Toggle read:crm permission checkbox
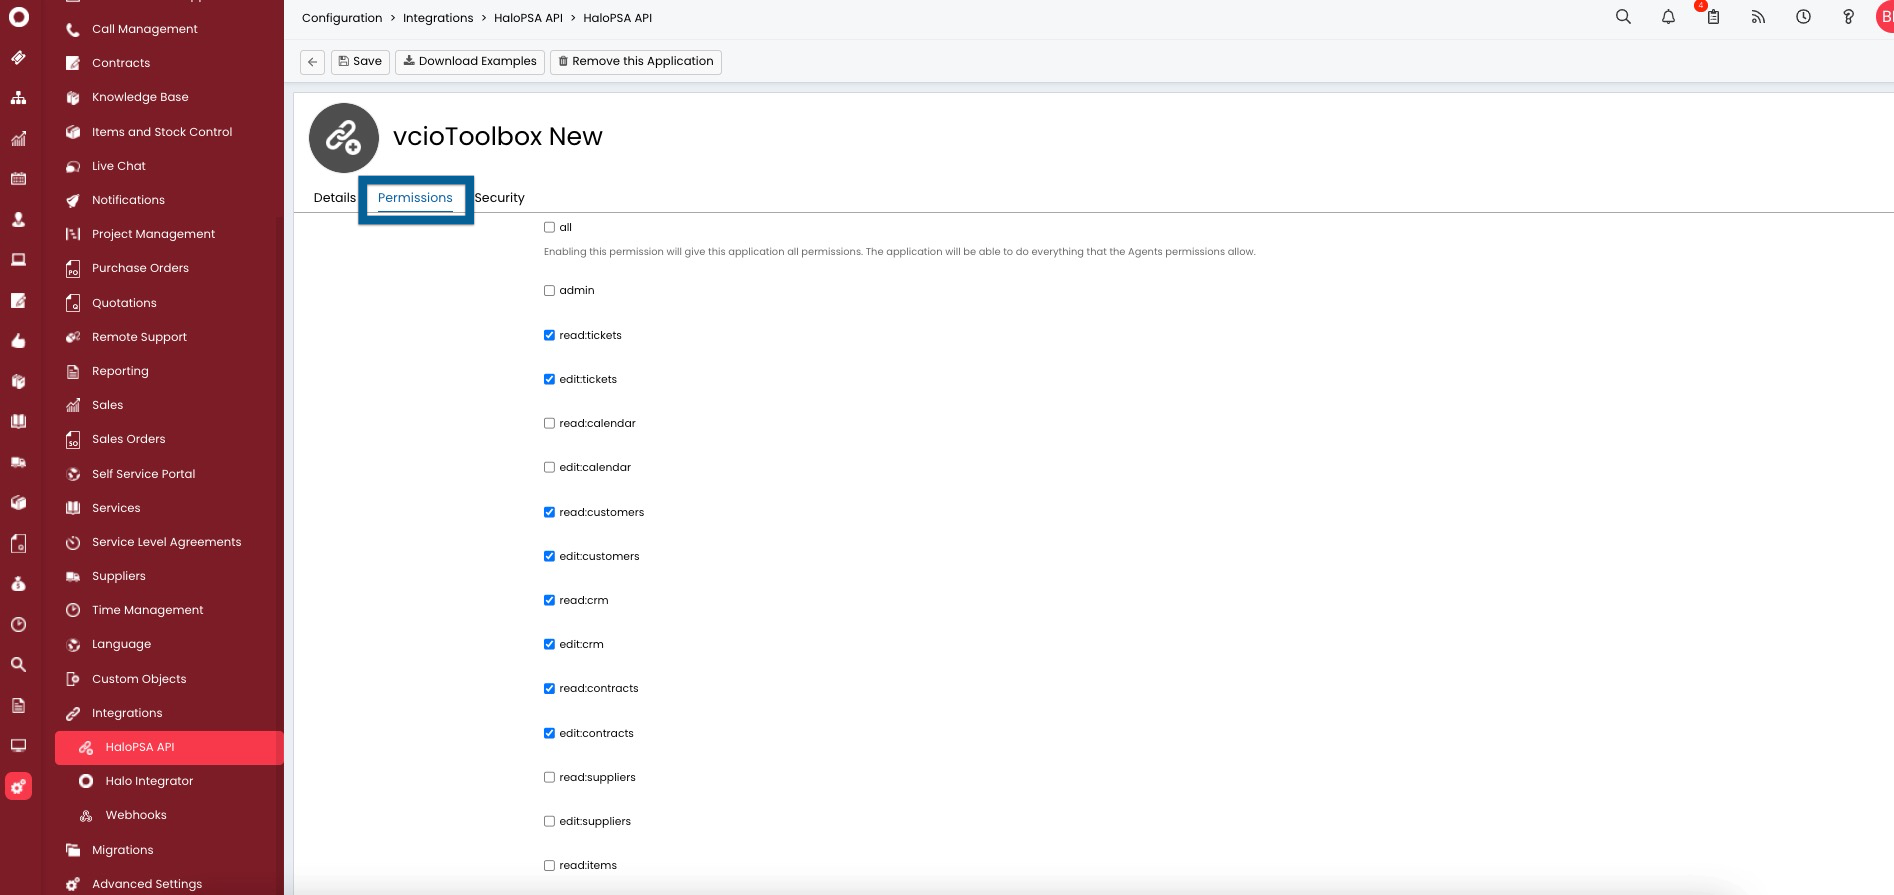The width and height of the screenshot is (1894, 895). (x=549, y=600)
